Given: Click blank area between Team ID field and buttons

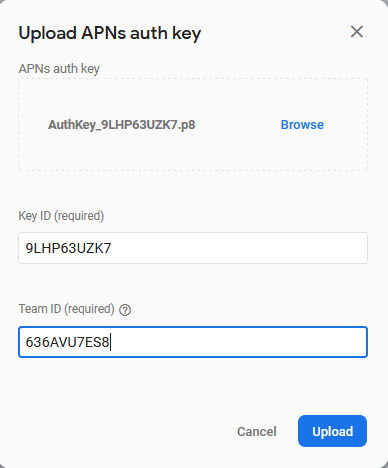Looking at the screenshot, I should (193, 385).
